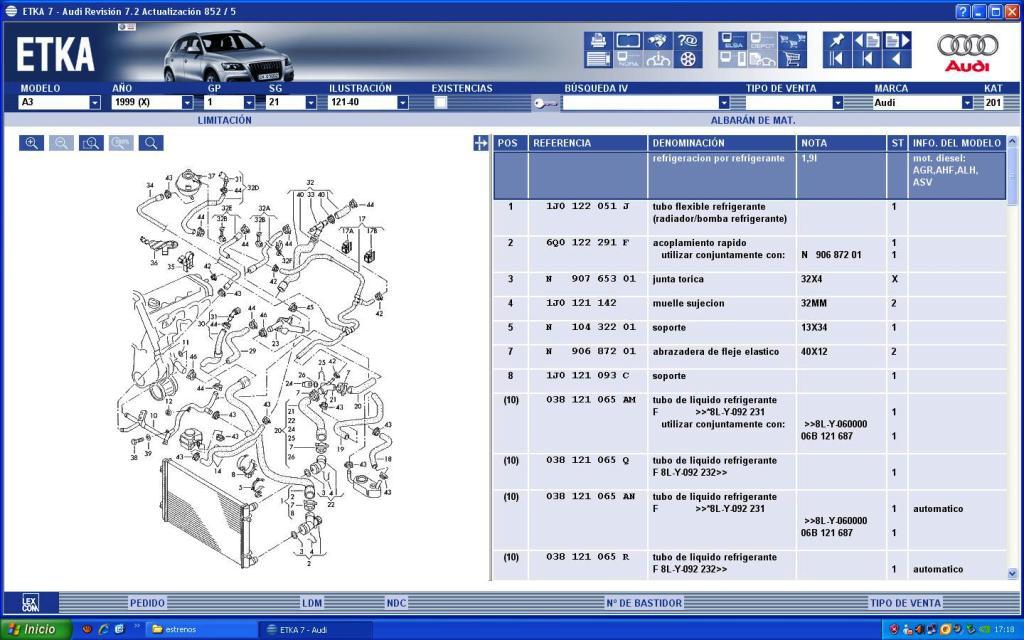Click the printer icon in the toolbar
1024x640 pixels.
click(x=598, y=40)
